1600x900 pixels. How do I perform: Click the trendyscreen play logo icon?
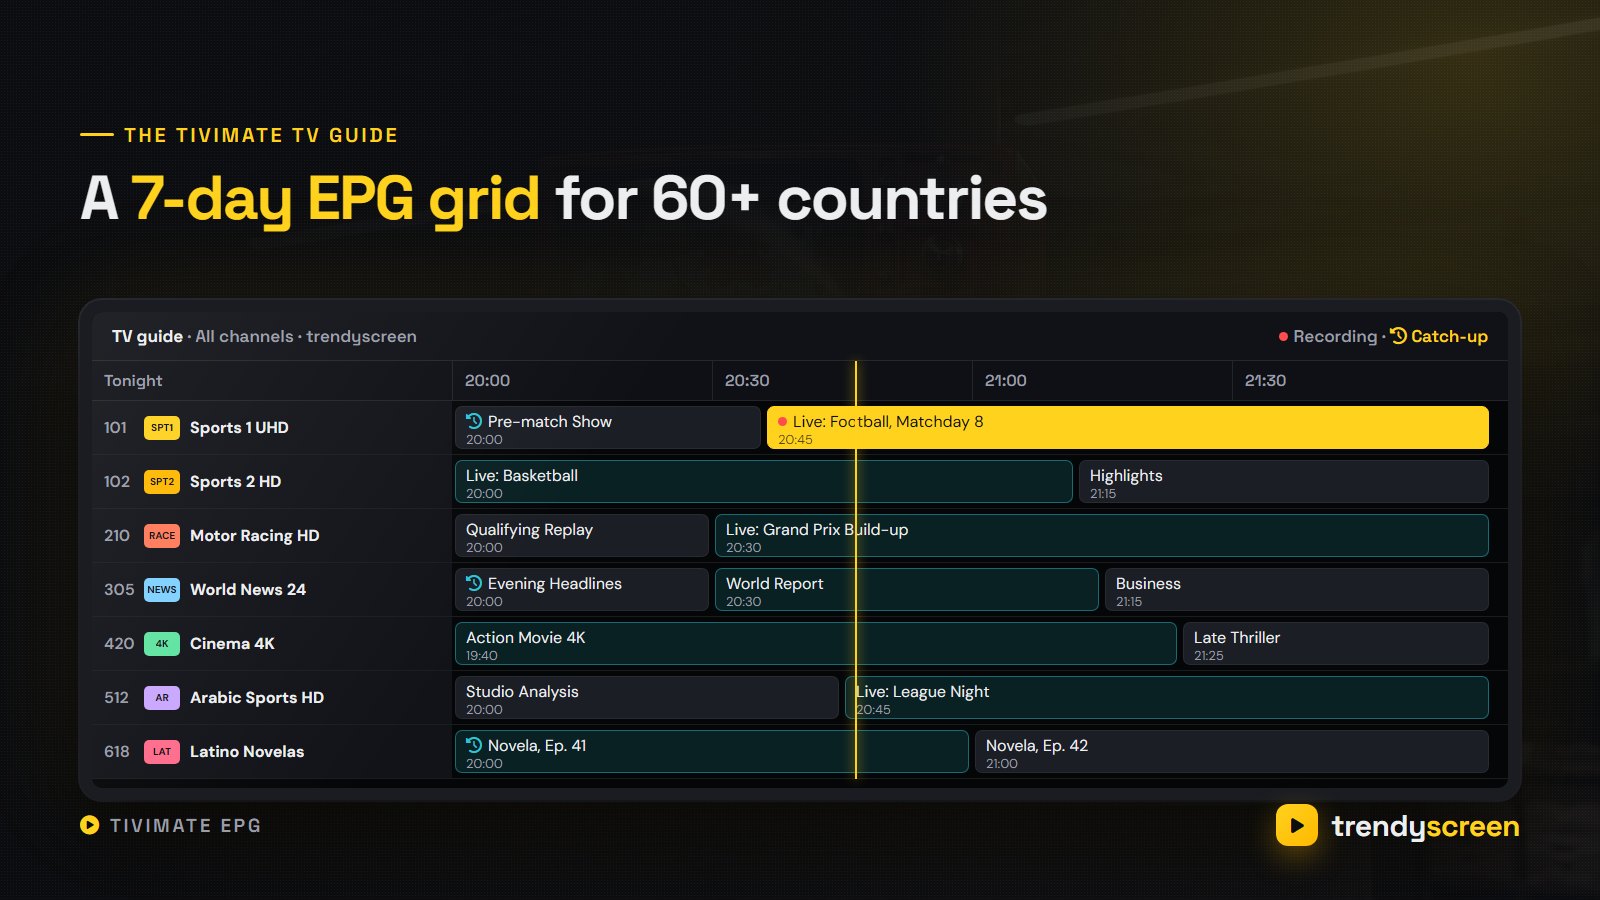click(x=1297, y=825)
